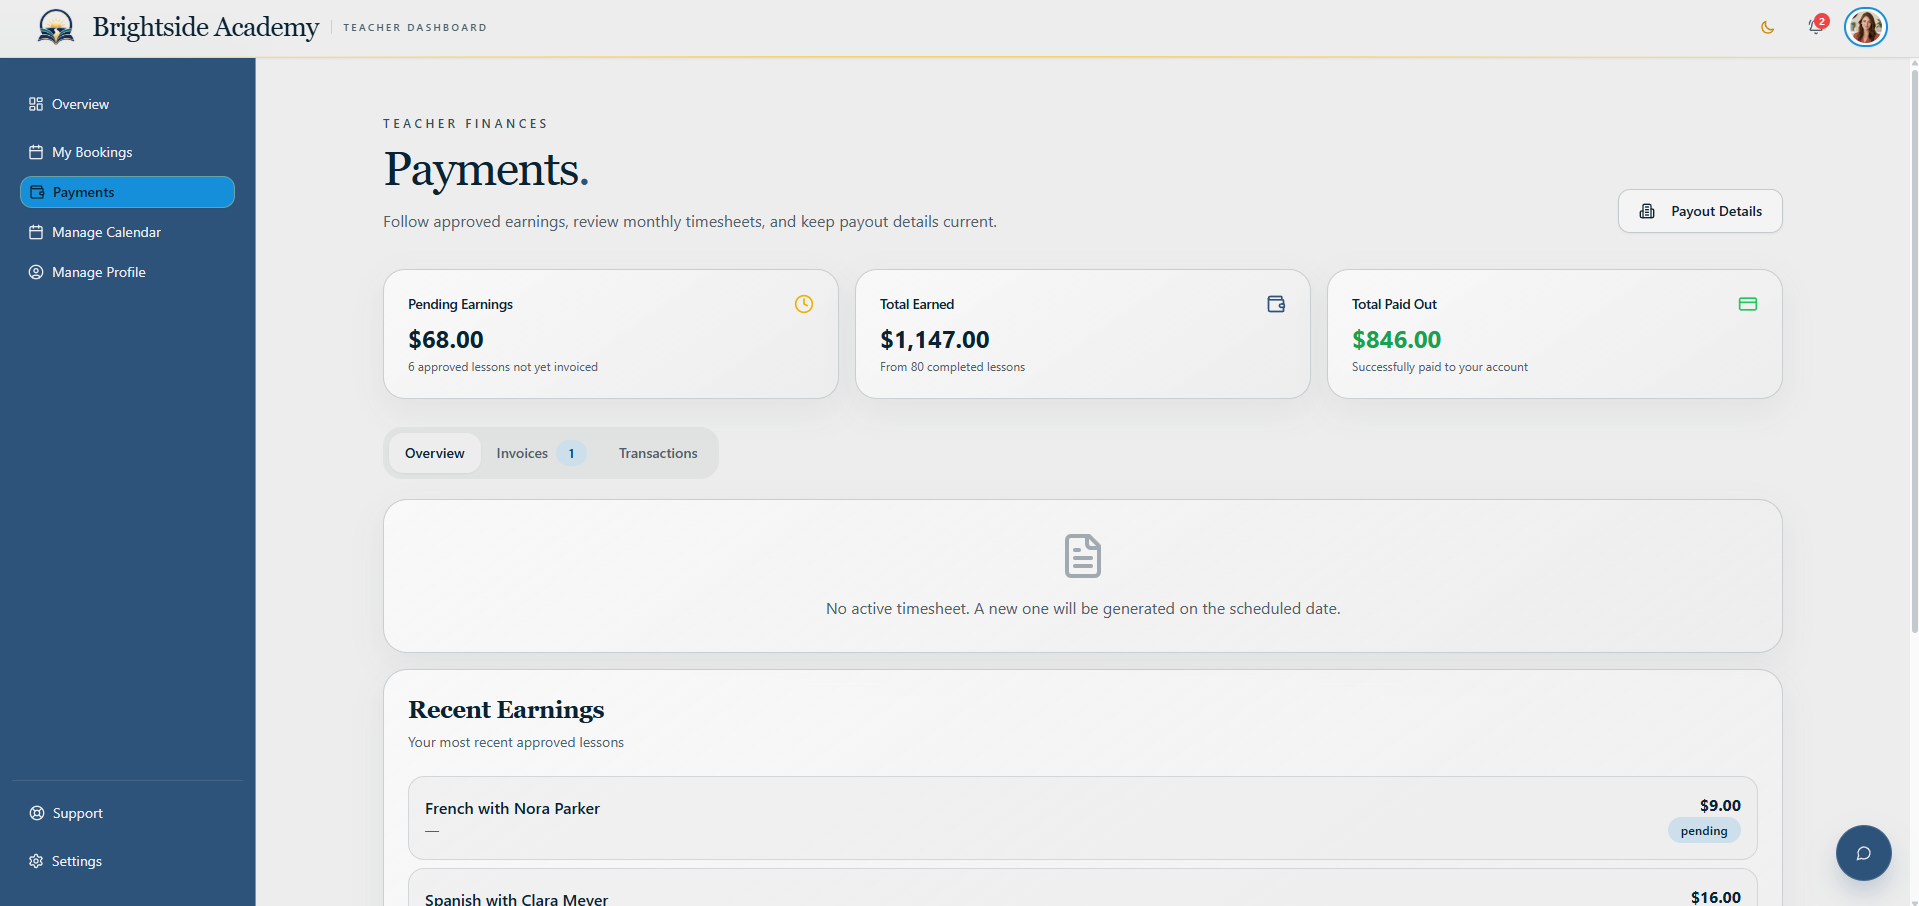Screen dimensions: 1919x906
Task: Click the Recent Earnings heading
Action: point(506,710)
